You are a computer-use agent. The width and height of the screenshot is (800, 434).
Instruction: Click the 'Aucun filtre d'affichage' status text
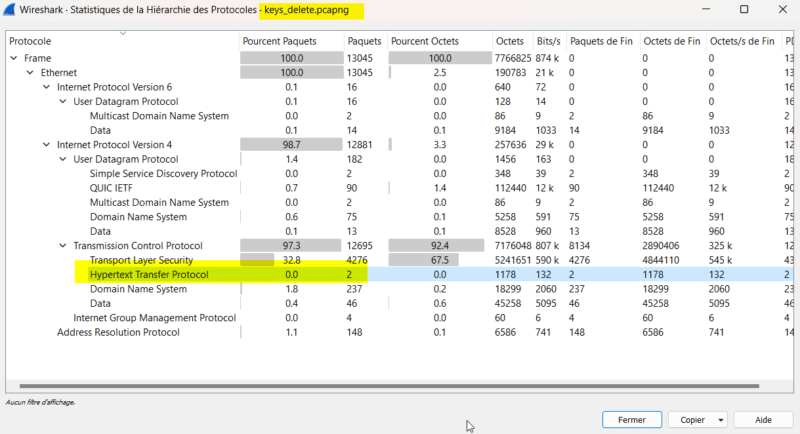tap(40, 402)
